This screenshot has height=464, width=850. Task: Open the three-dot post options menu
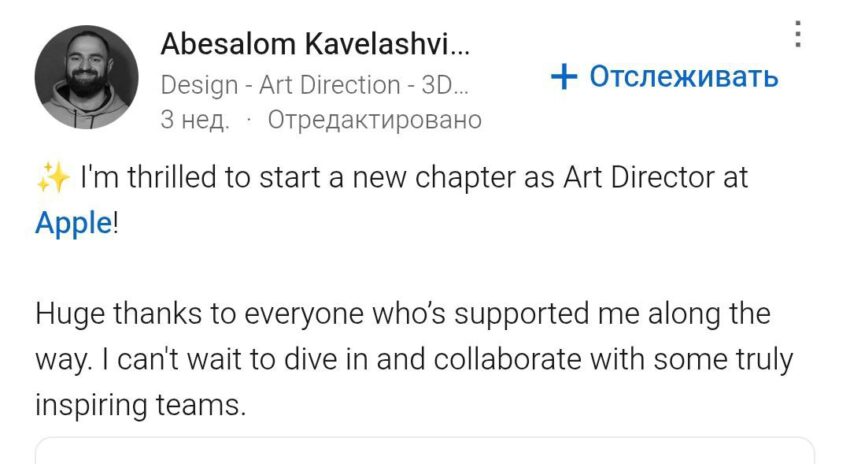click(x=797, y=34)
